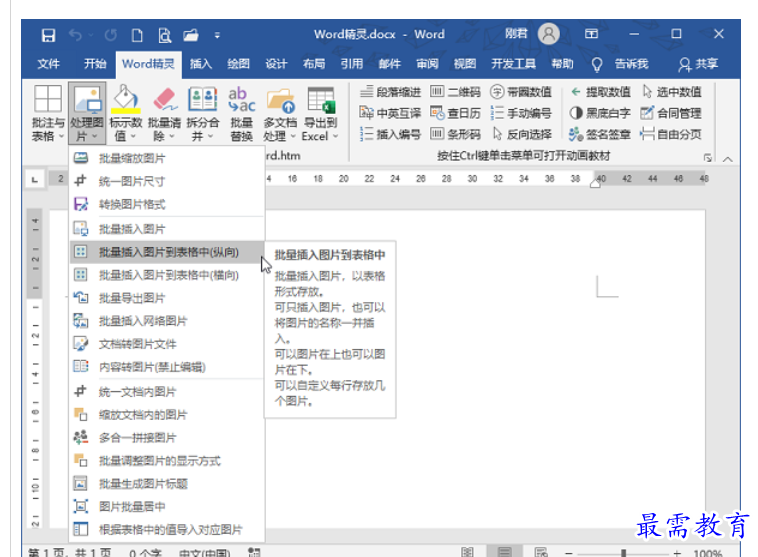Collapse the 处理图片 dropdown button
Viewport: 758px width, 557px height.
pyautogui.click(x=87, y=114)
